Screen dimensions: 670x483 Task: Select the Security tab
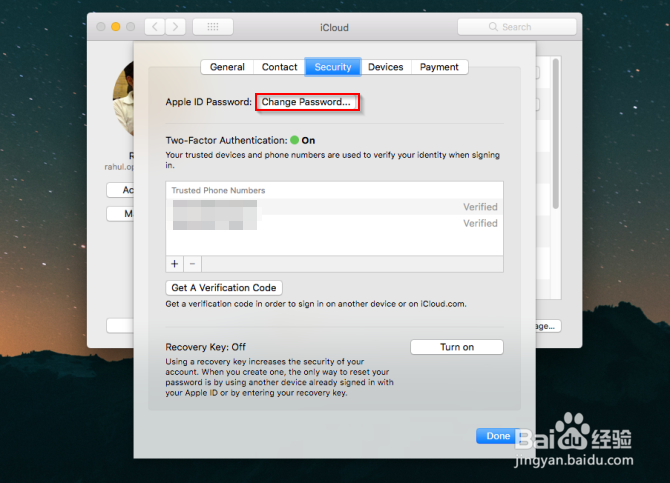[333, 67]
